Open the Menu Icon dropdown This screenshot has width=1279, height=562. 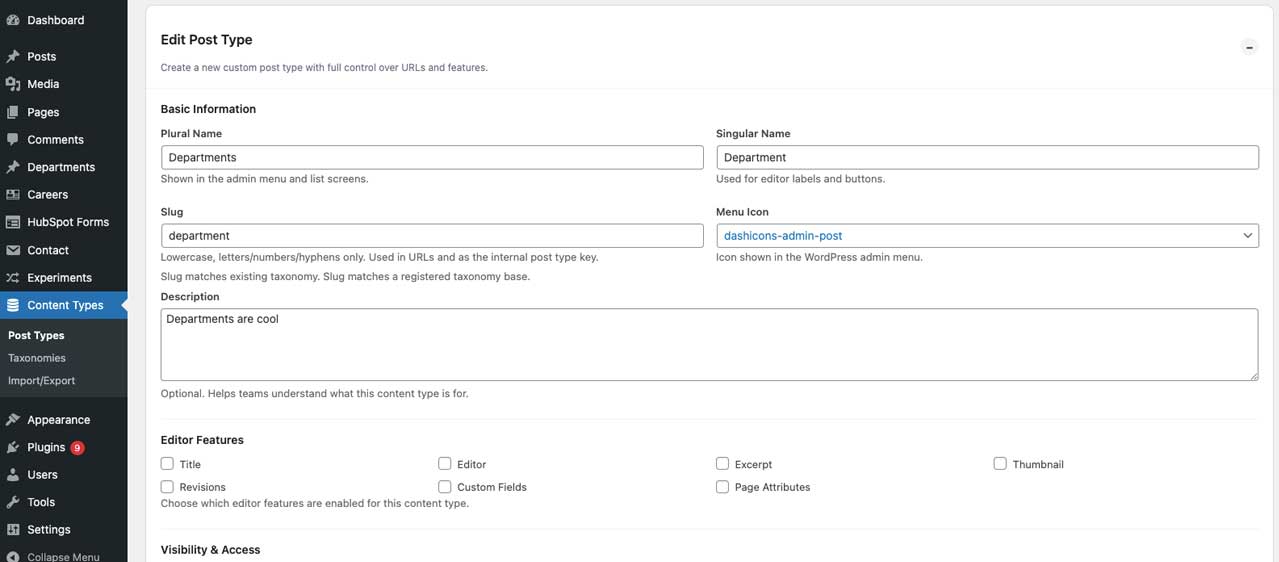click(987, 236)
